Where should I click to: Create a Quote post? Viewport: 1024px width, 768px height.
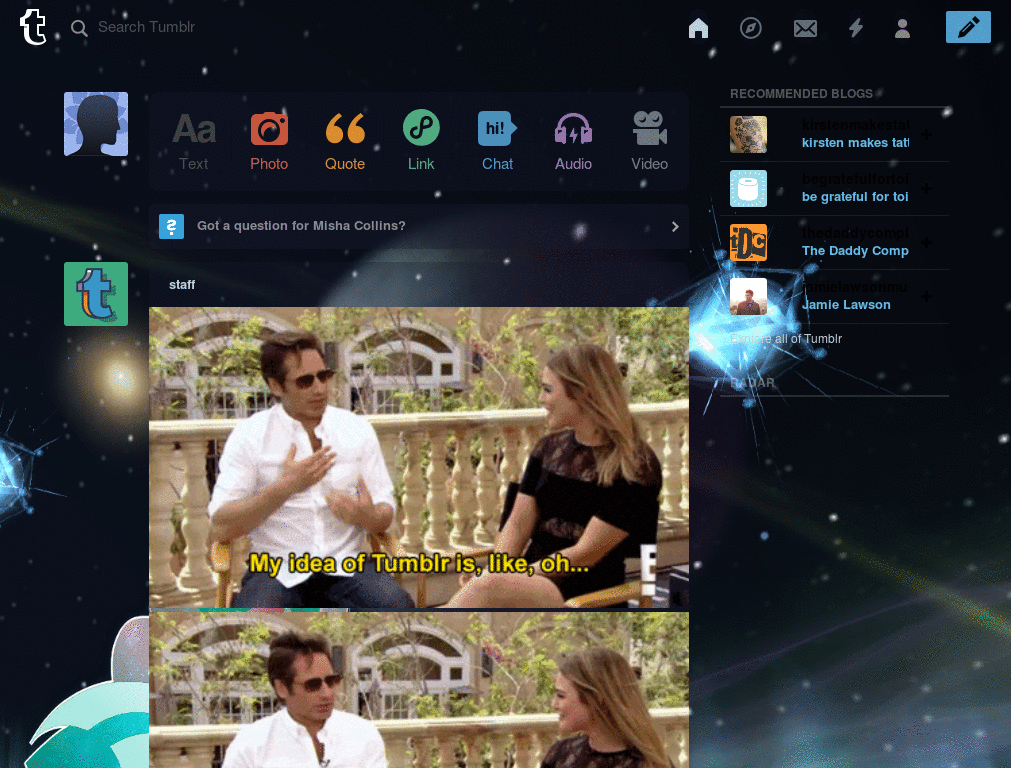[x=345, y=142]
